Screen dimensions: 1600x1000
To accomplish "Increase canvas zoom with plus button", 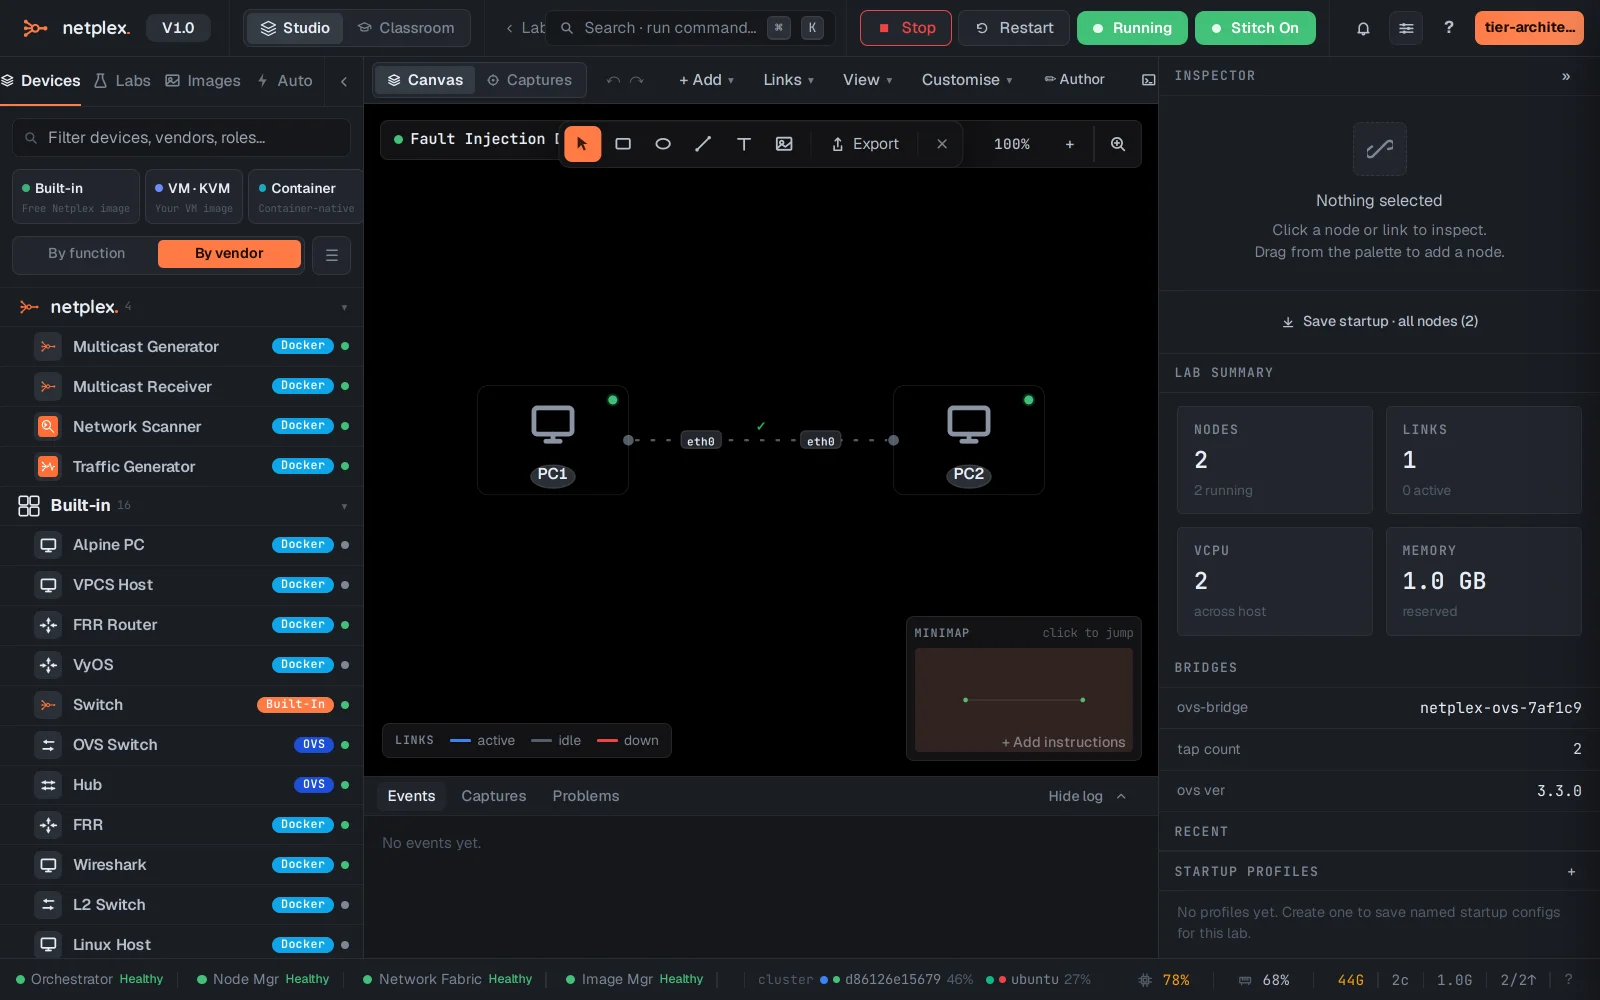I will 1070,144.
